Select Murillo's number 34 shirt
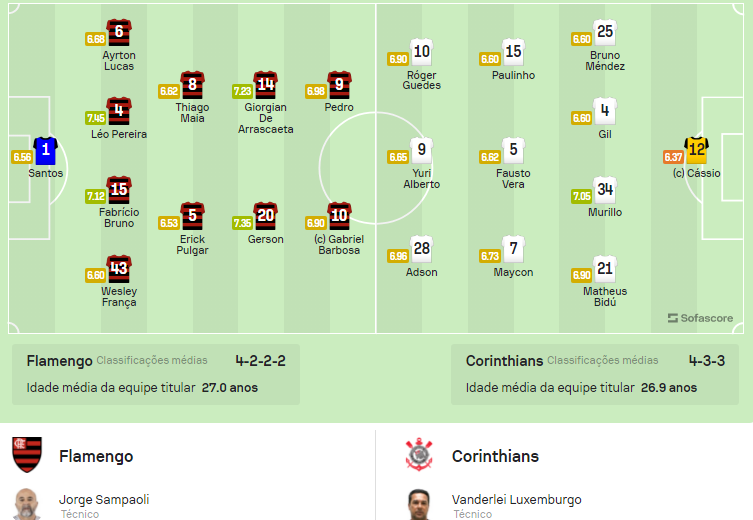Screen dimensions: 753x520 click(x=605, y=190)
